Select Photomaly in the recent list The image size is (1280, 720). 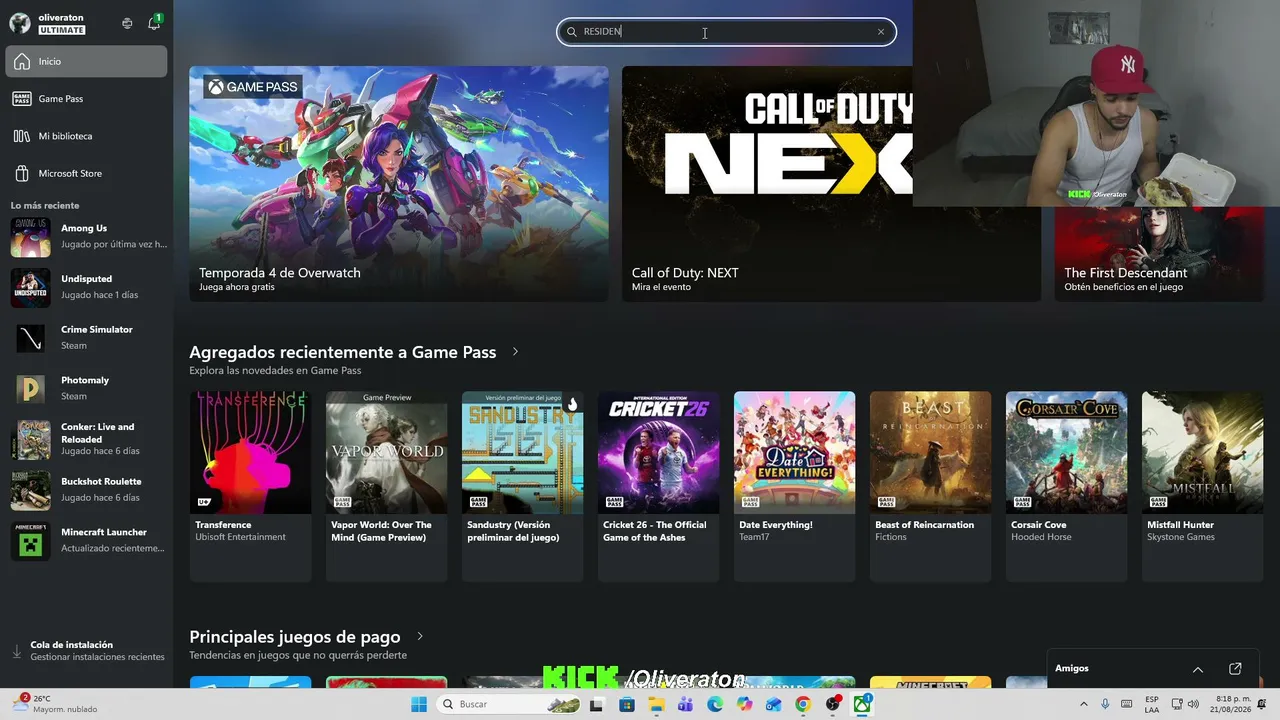(x=88, y=388)
